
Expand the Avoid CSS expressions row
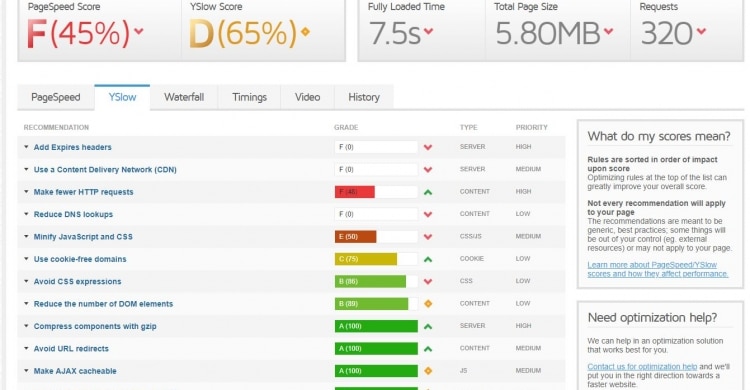(x=26, y=281)
